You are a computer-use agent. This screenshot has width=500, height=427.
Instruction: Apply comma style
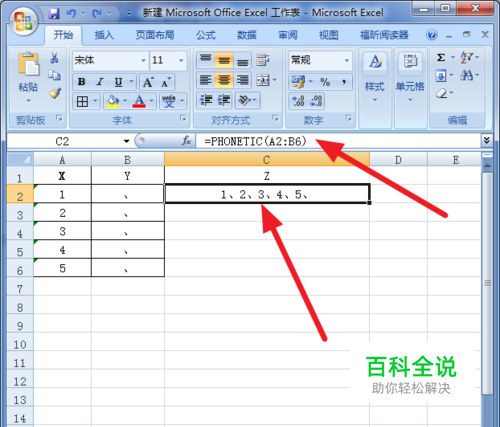tap(344, 82)
